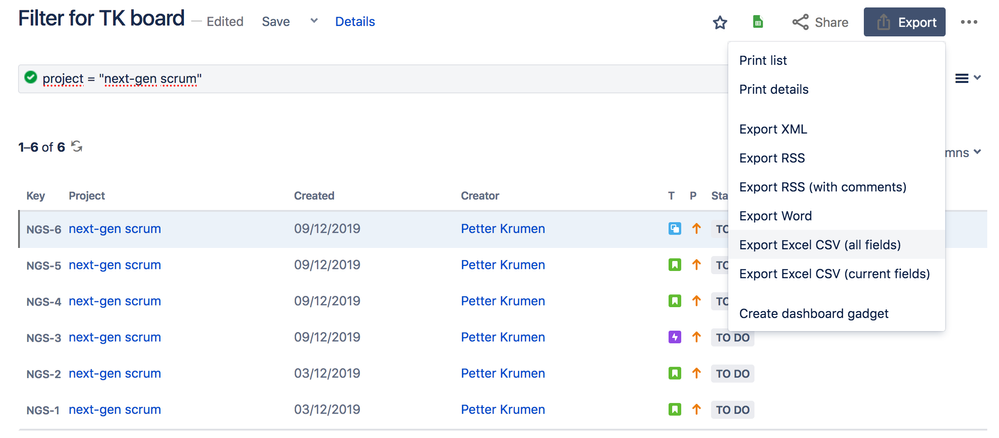Screen dimensions: 999x438
Task: Open issue key NGS-5
Action: click(43, 266)
